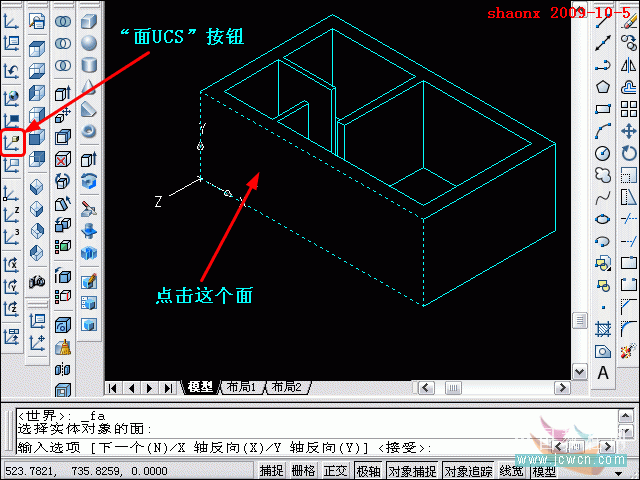Click the Explode tool
Screen dimensions: 640x480
click(x=629, y=351)
